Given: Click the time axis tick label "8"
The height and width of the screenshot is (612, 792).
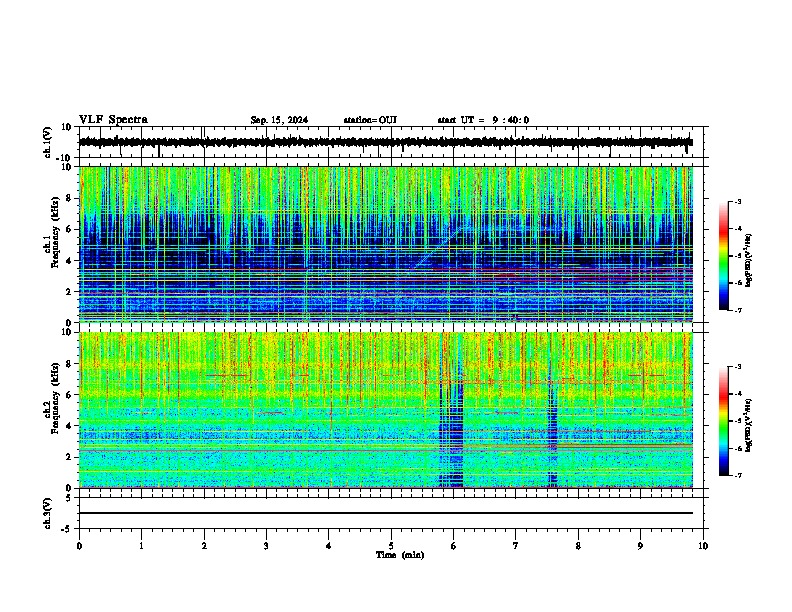Looking at the screenshot, I should click(578, 546).
